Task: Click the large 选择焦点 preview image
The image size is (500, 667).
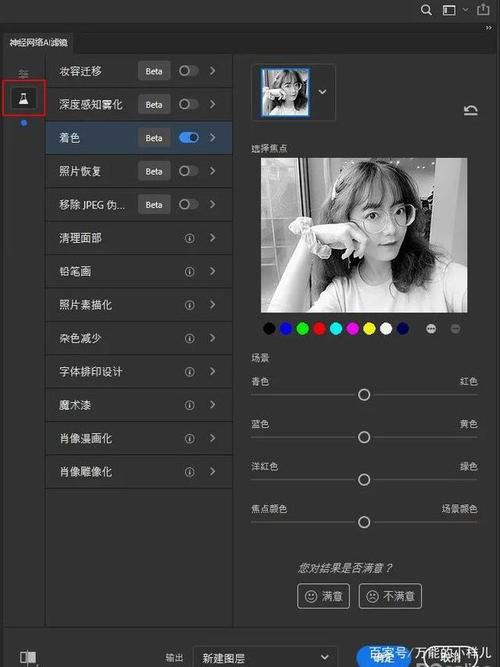Action: (x=364, y=235)
